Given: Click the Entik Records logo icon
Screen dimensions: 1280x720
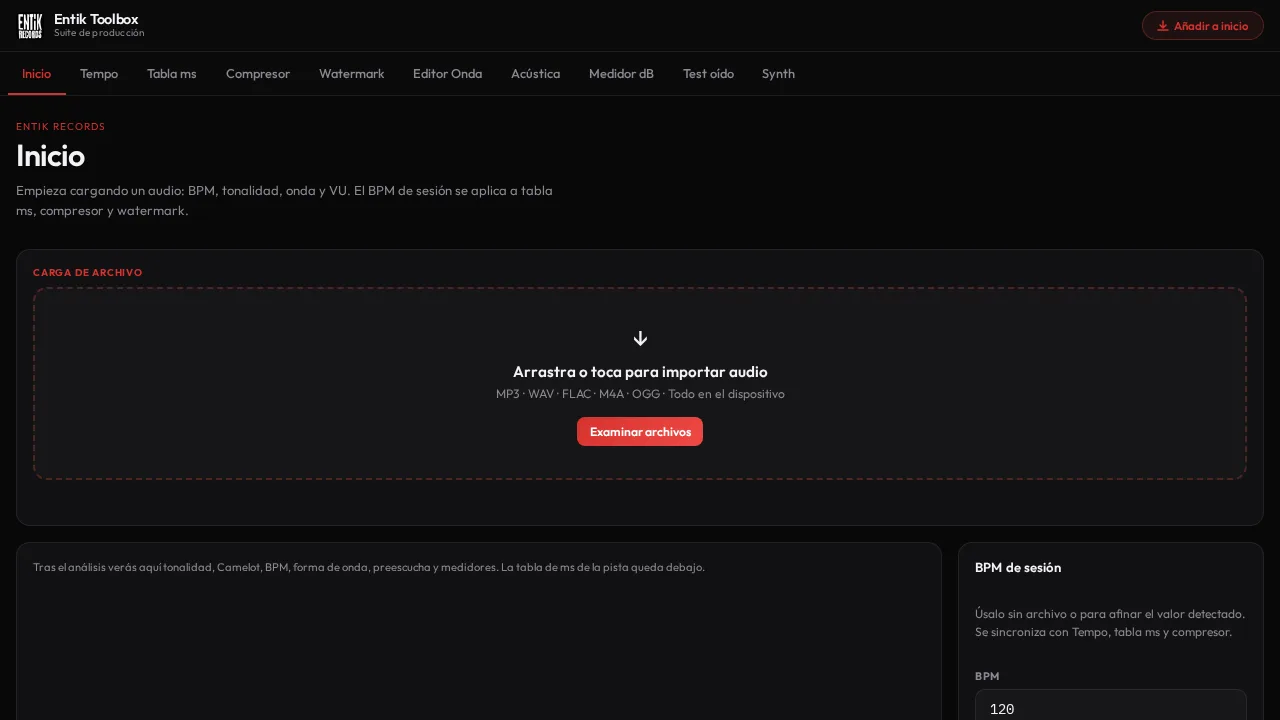Looking at the screenshot, I should click(30, 26).
